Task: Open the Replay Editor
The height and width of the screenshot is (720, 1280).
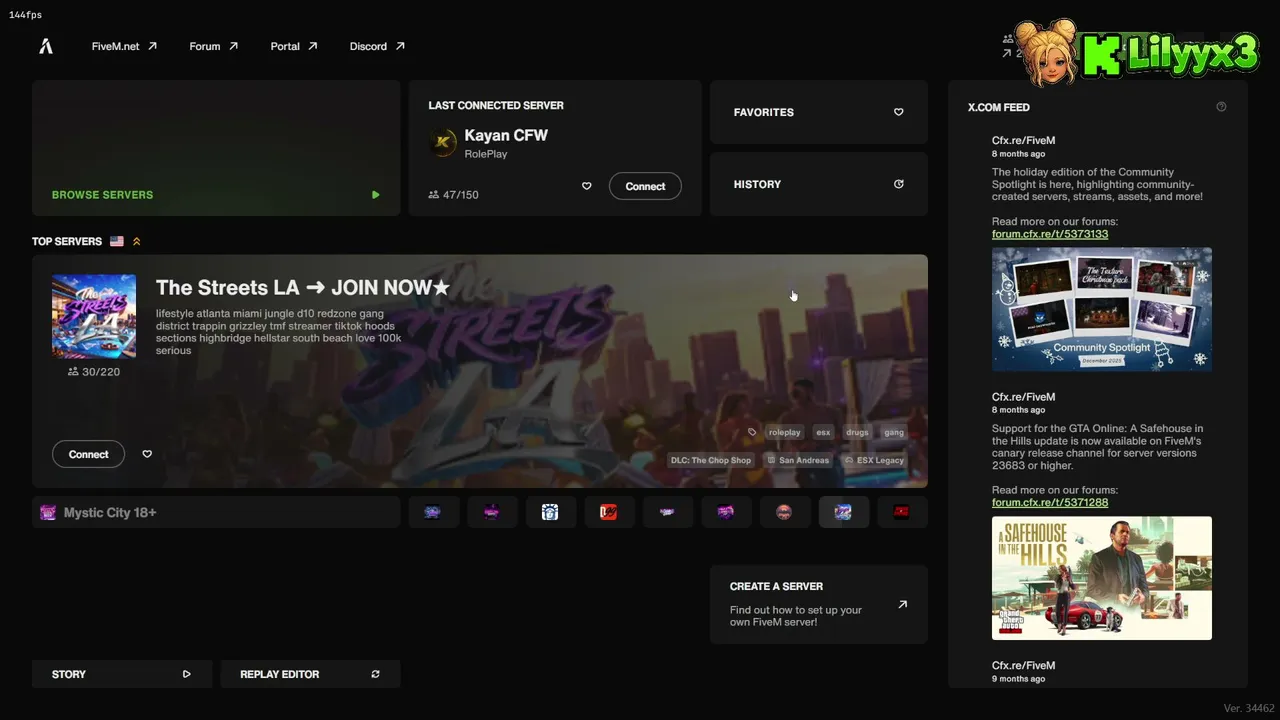Action: tap(310, 674)
